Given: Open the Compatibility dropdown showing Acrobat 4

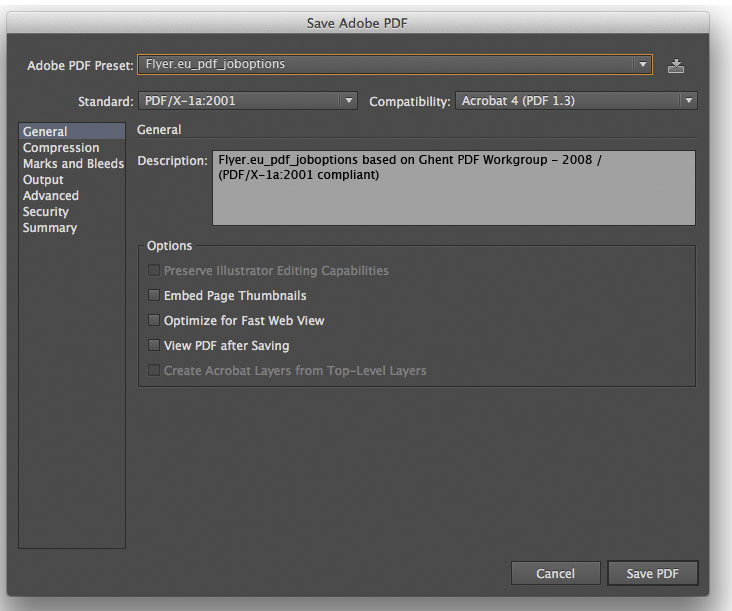Looking at the screenshot, I should (577, 101).
